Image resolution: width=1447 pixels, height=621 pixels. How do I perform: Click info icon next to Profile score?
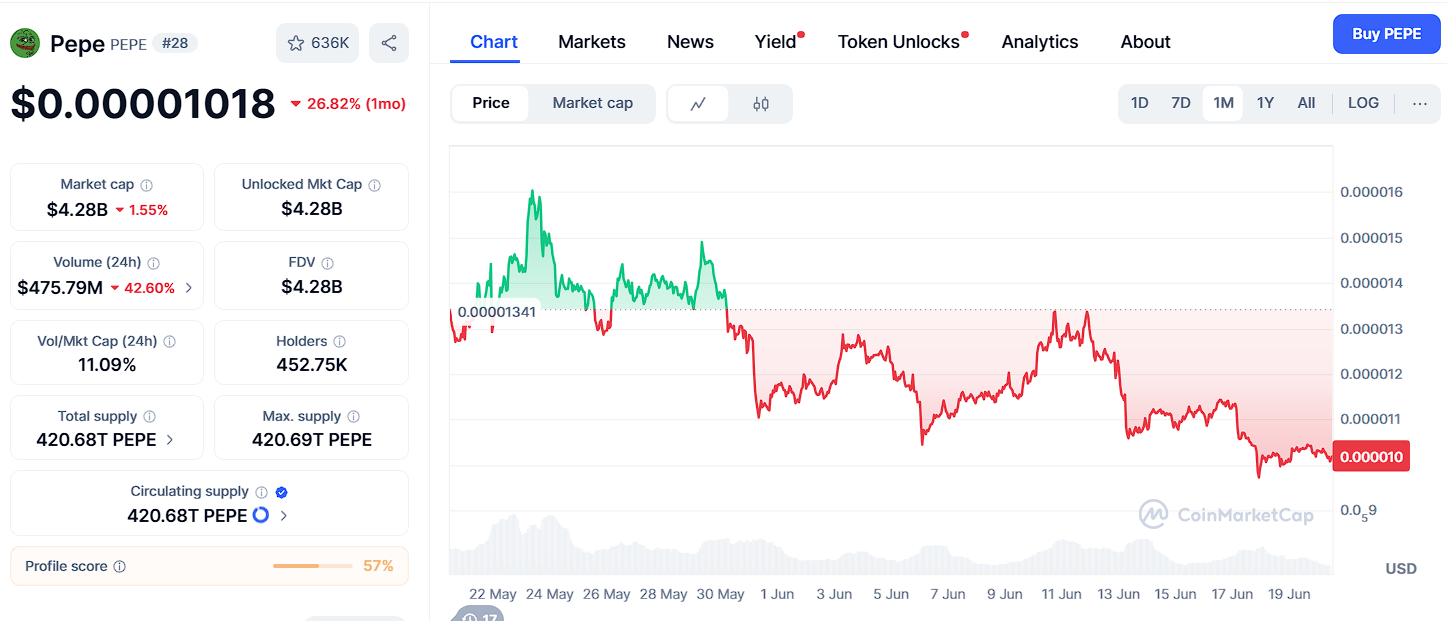[120, 567]
